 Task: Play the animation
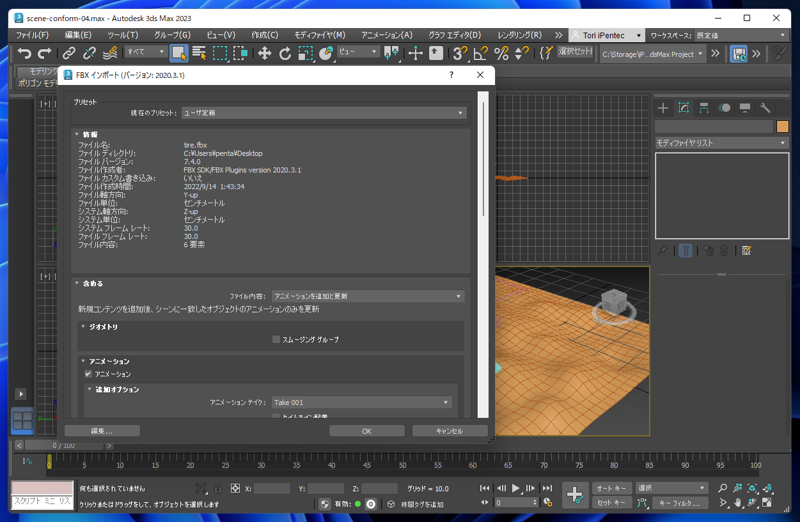point(515,488)
